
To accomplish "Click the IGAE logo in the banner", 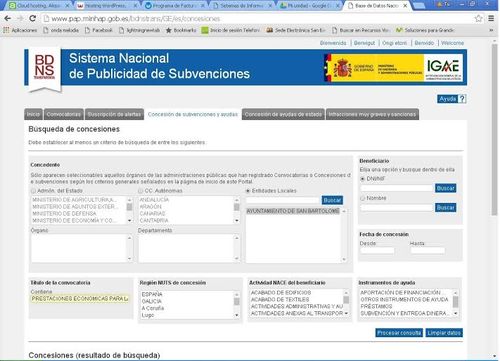I will coord(443,68).
